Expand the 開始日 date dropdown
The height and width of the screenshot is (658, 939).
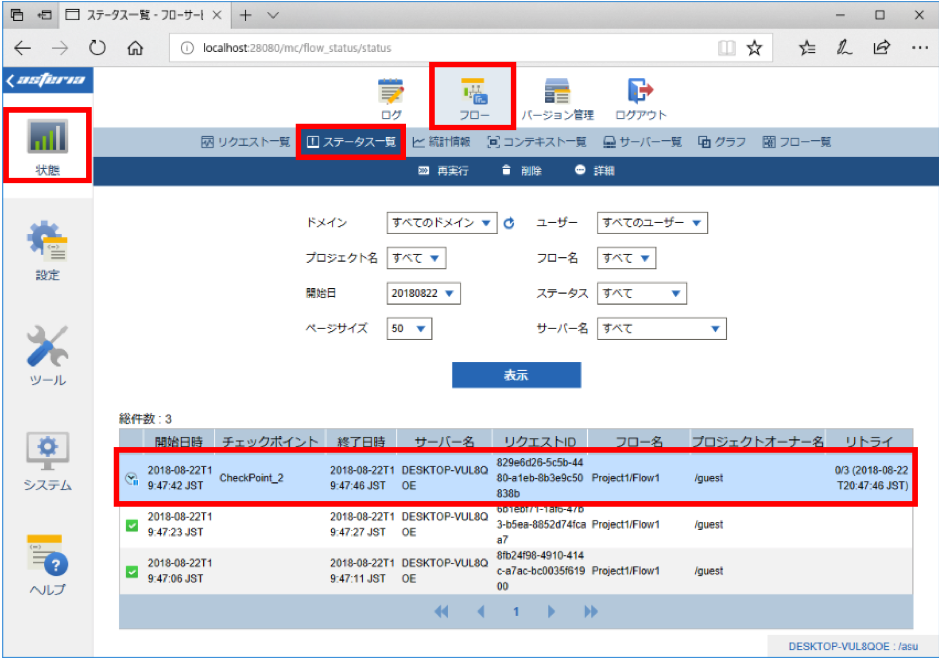click(x=423, y=293)
